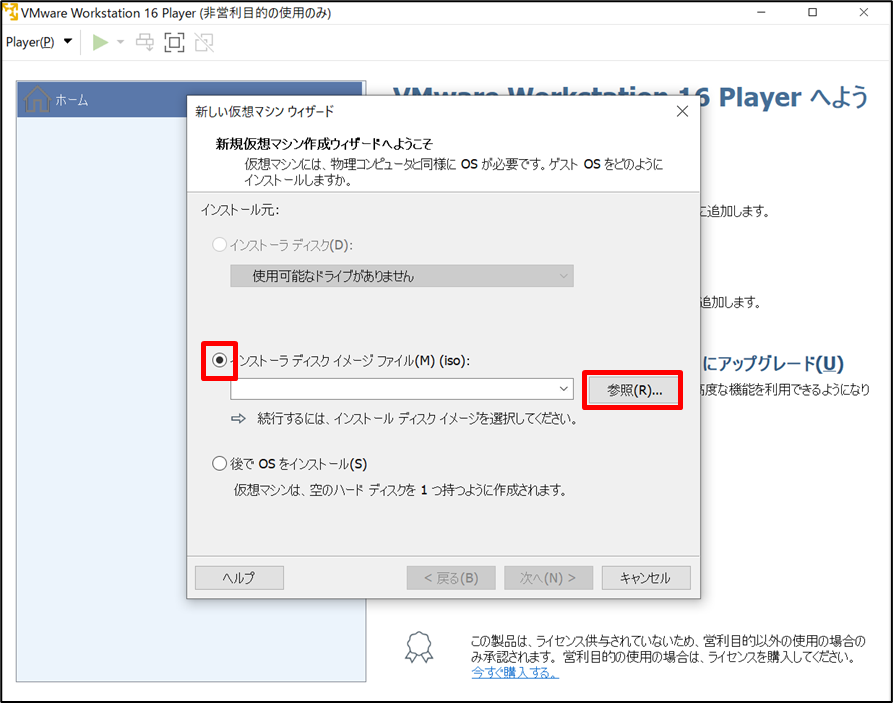Click the キャンセル button
893x703 pixels.
tap(646, 578)
